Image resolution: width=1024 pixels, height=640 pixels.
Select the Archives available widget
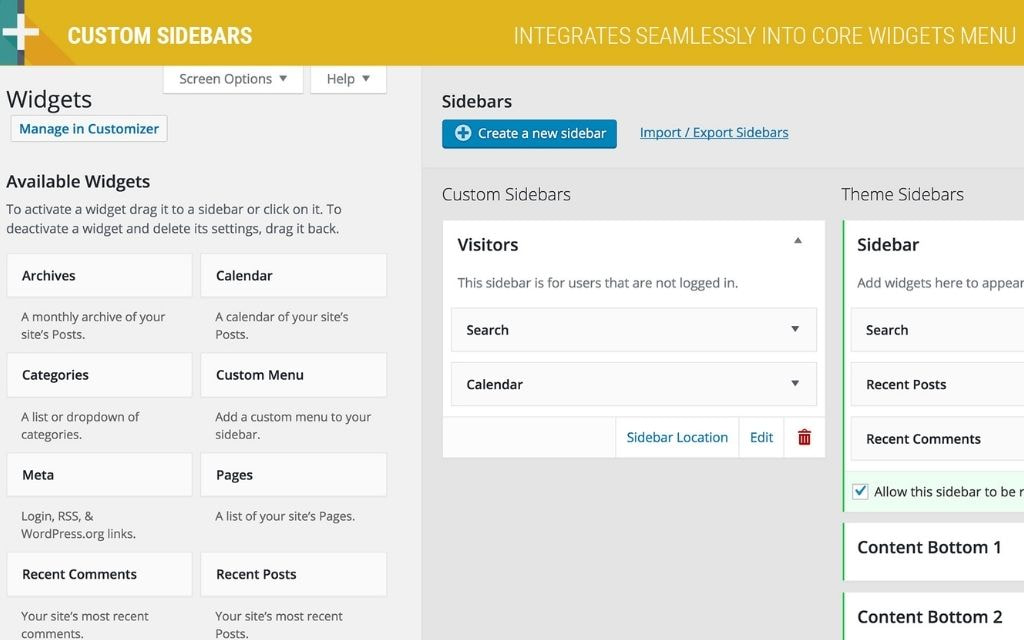99,275
